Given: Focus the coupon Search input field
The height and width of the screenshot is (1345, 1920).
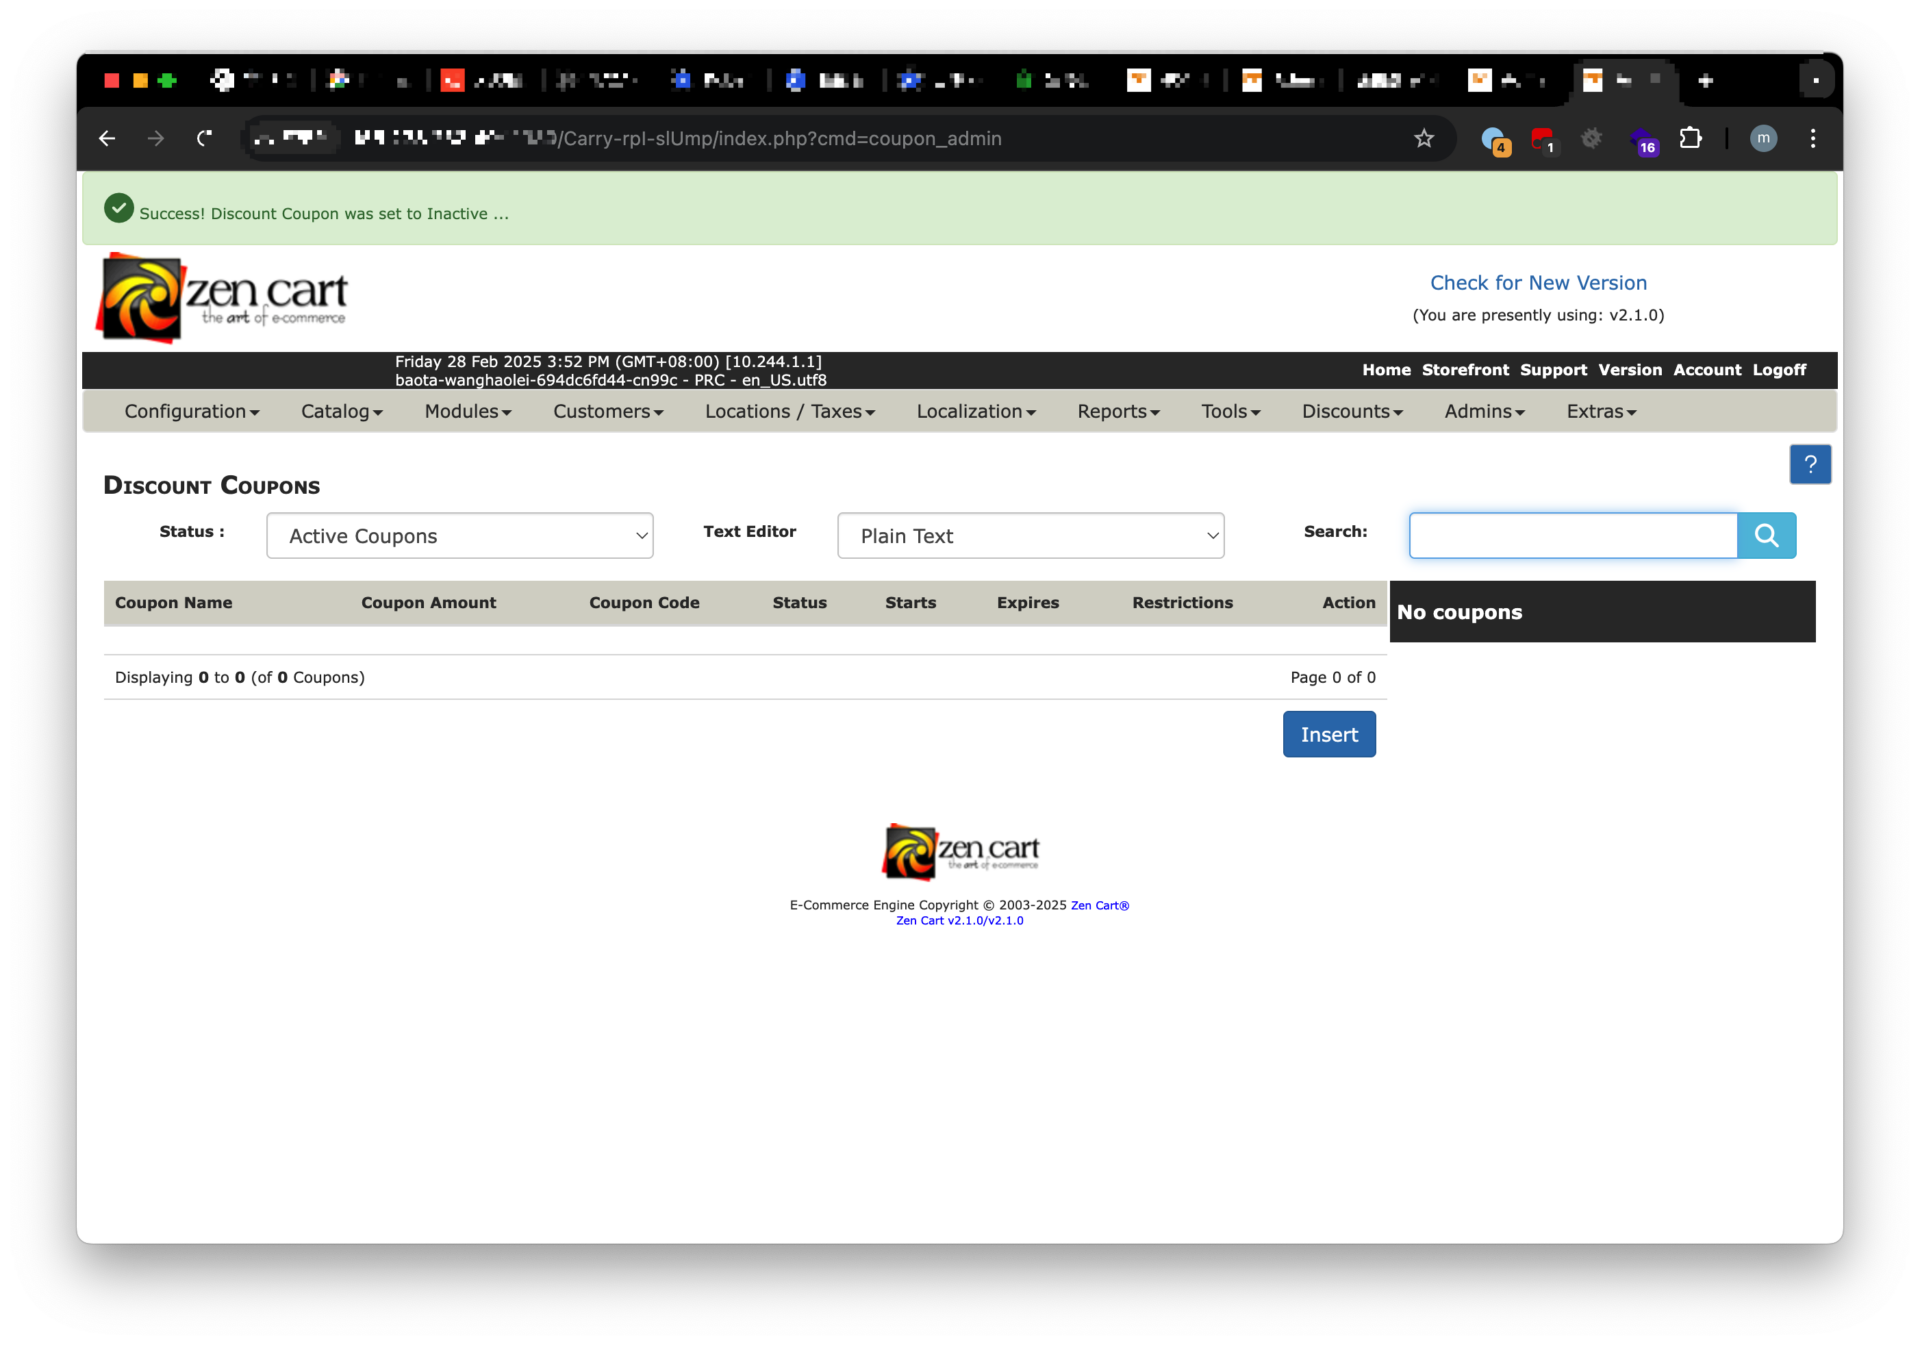Looking at the screenshot, I should tap(1572, 536).
